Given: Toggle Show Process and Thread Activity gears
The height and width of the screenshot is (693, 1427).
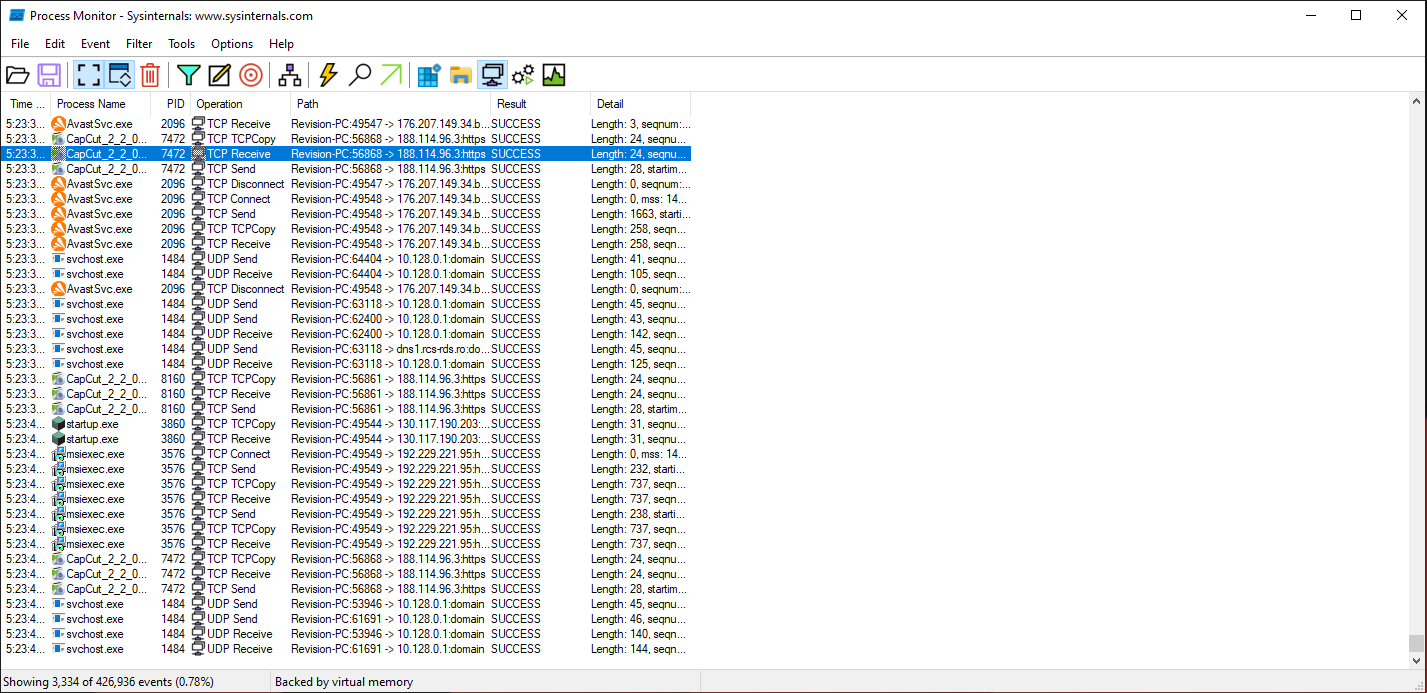Looking at the screenshot, I should point(523,75).
